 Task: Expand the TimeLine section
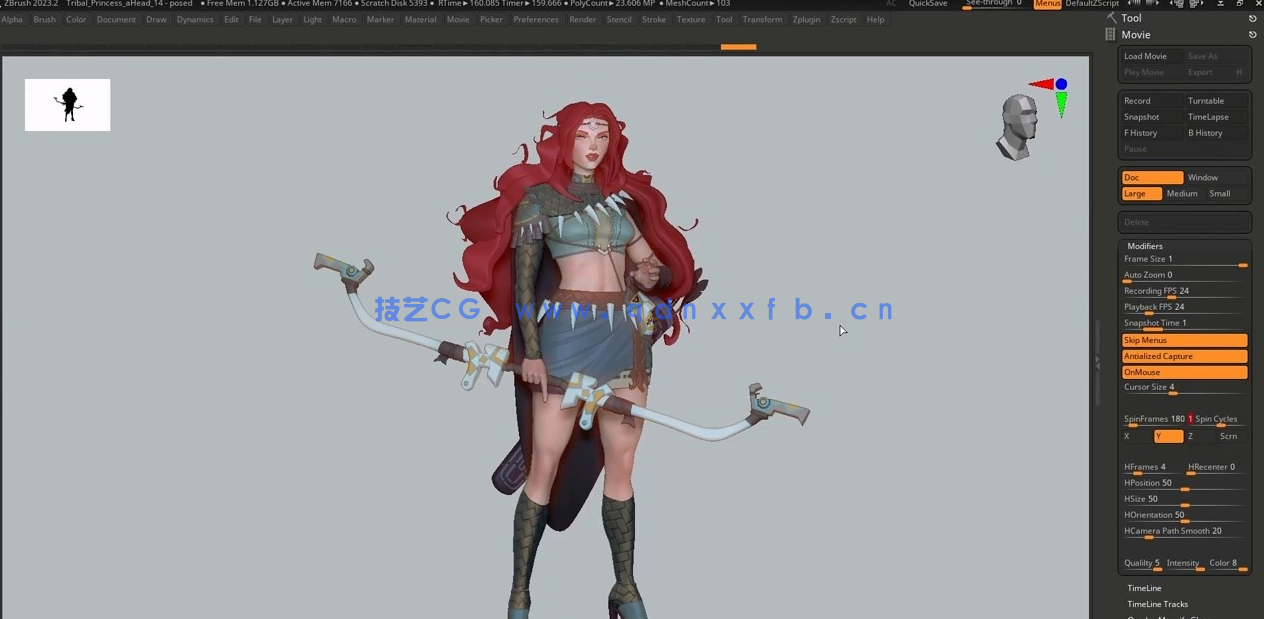coord(1144,588)
